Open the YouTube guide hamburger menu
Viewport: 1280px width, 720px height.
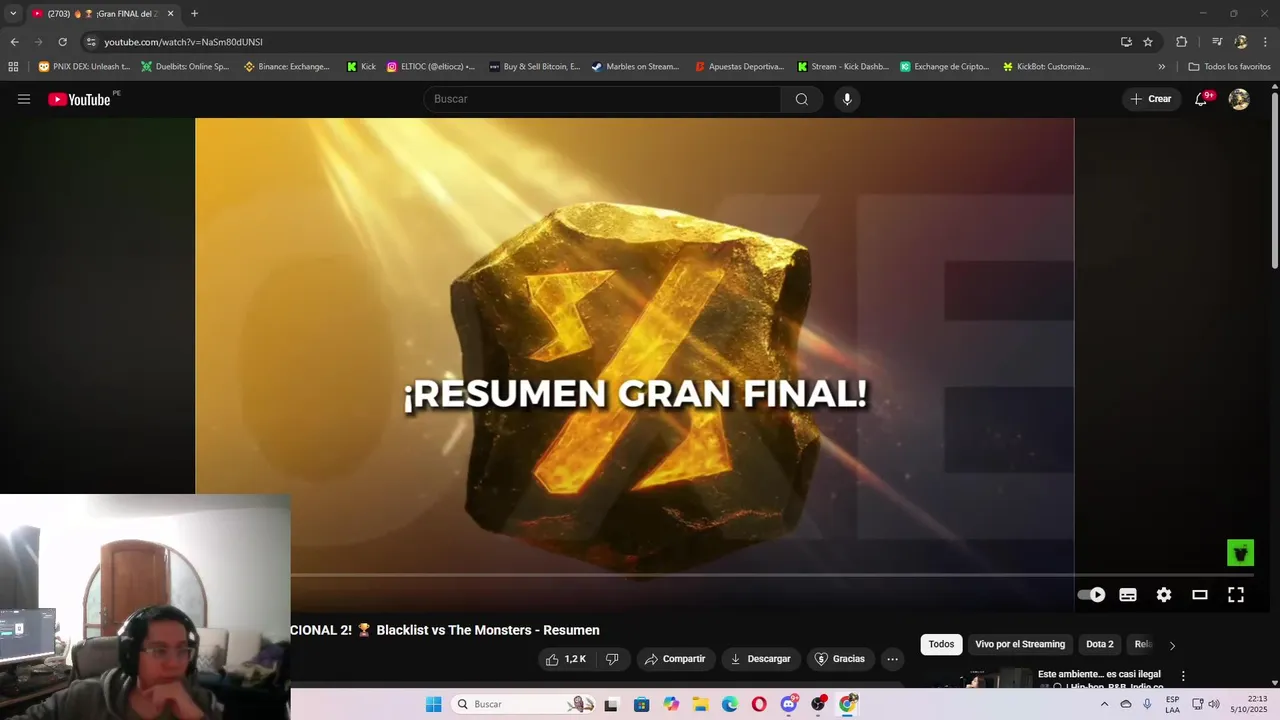[x=24, y=99]
